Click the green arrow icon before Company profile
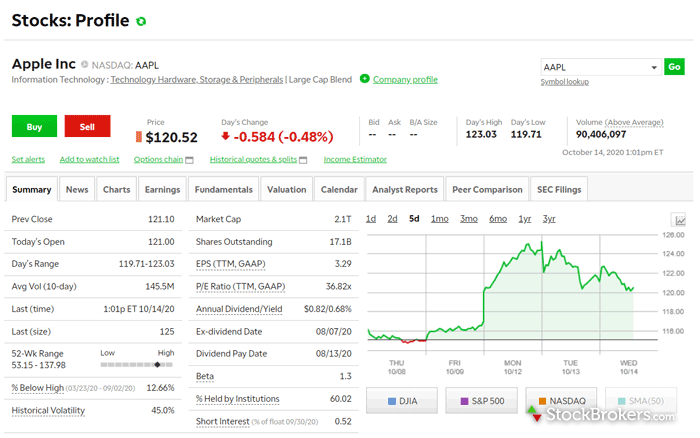The width and height of the screenshot is (700, 438). pyautogui.click(x=365, y=79)
